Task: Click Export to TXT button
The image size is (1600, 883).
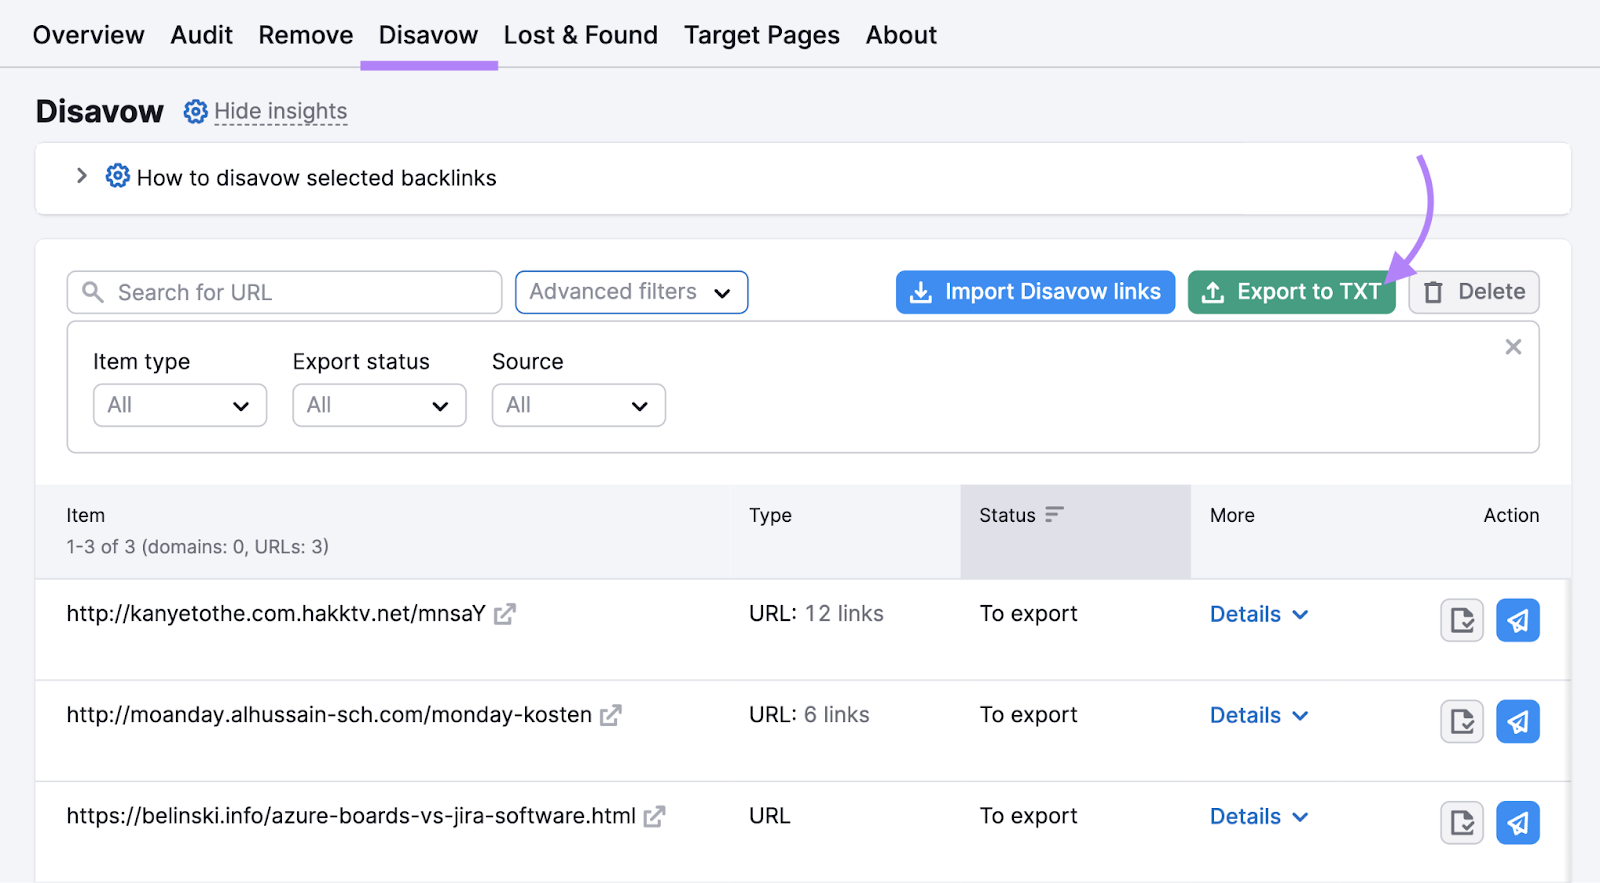Action: 1291,292
